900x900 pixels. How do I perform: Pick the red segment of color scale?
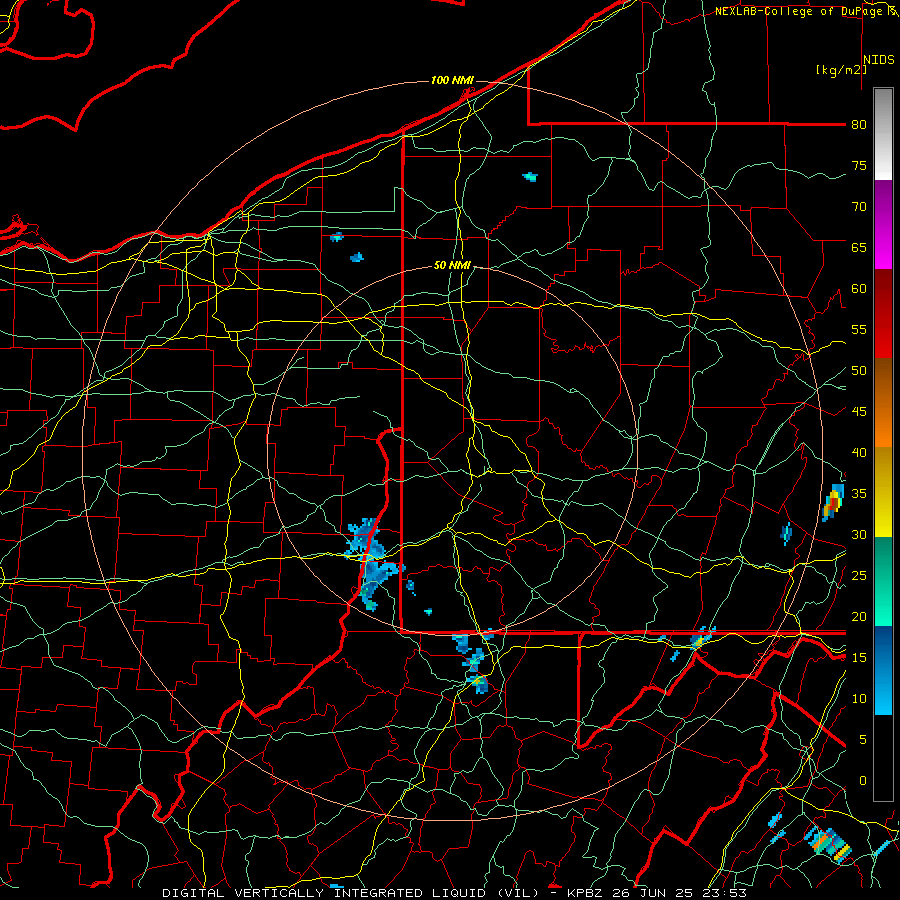pyautogui.click(x=883, y=315)
